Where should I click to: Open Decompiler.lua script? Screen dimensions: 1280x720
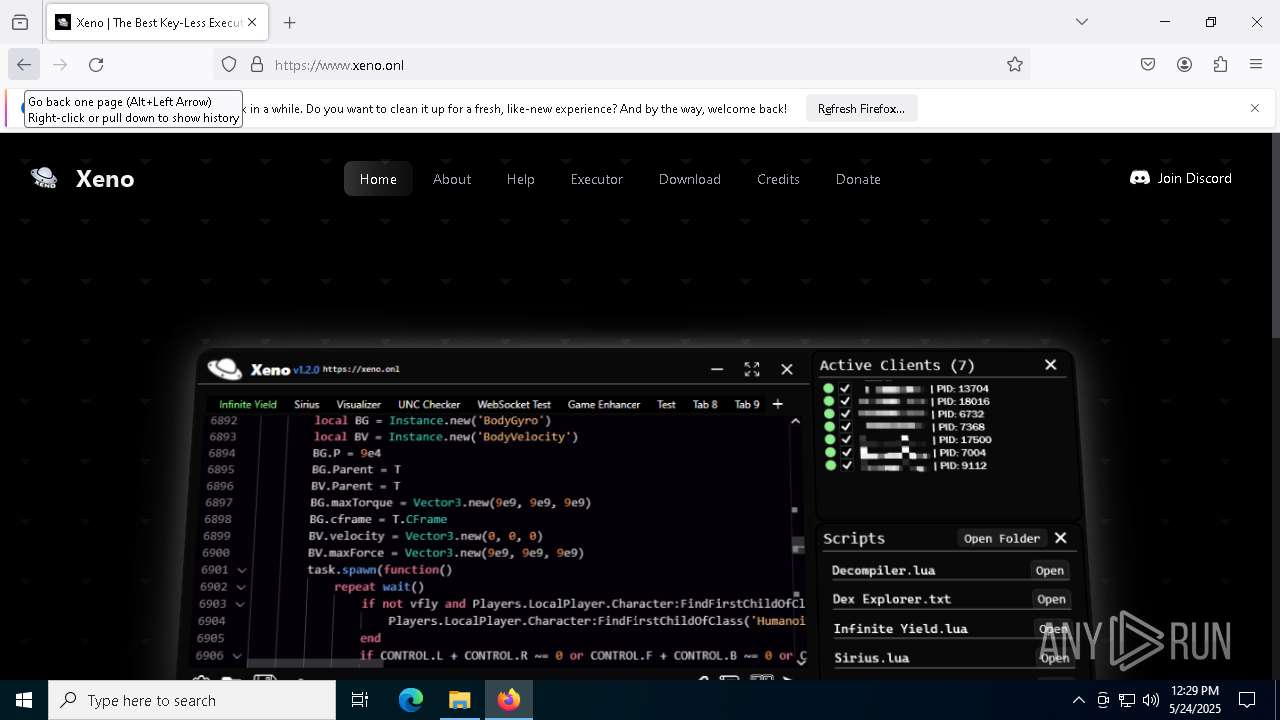click(1050, 571)
